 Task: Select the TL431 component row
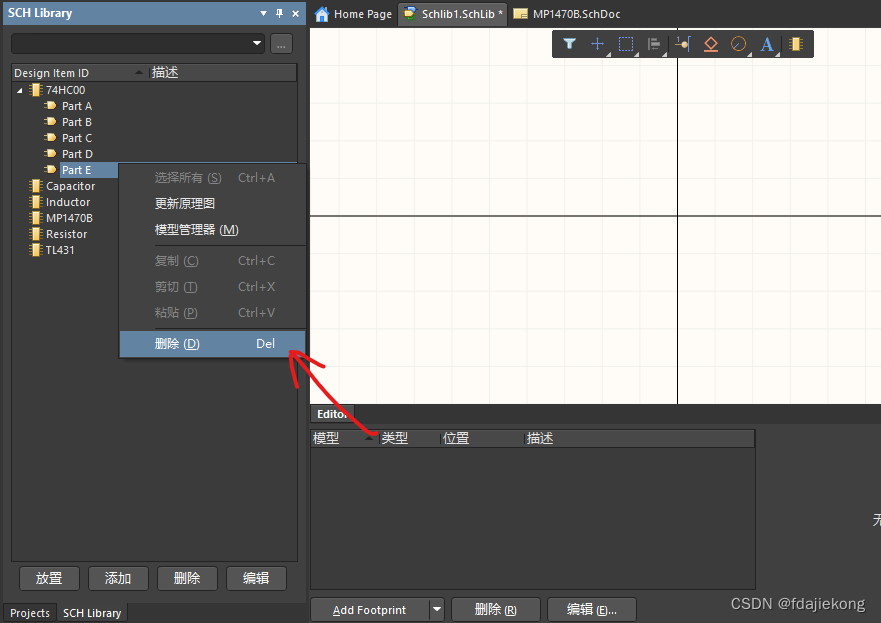coord(60,250)
